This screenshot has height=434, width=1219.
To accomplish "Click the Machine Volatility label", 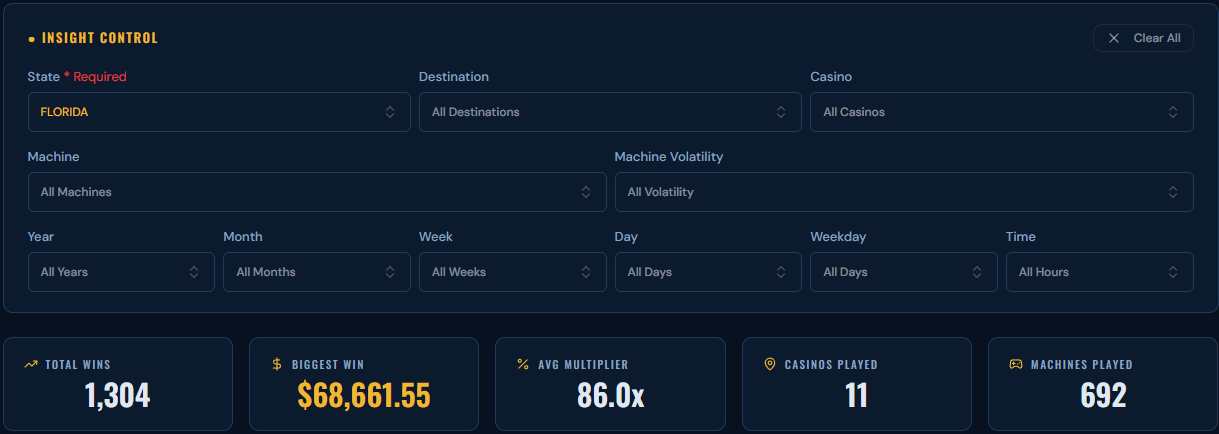I will click(669, 157).
